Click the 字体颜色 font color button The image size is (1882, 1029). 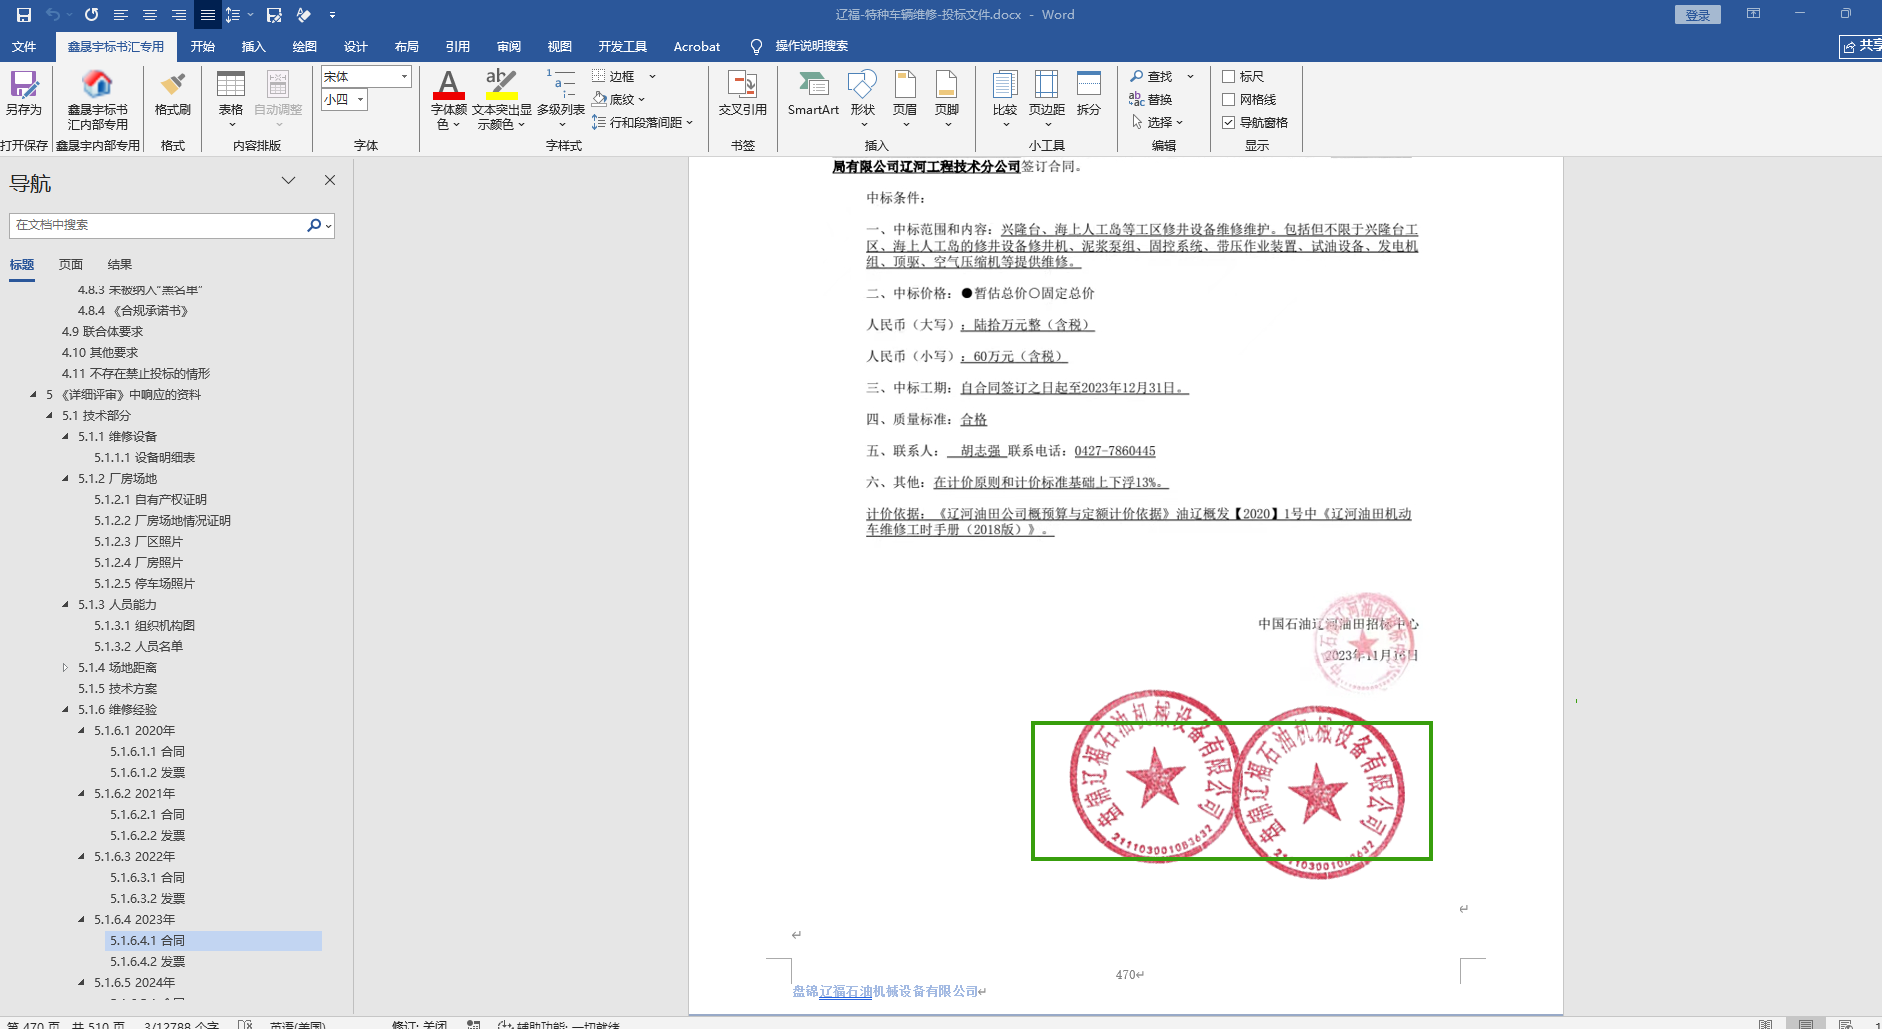[449, 99]
